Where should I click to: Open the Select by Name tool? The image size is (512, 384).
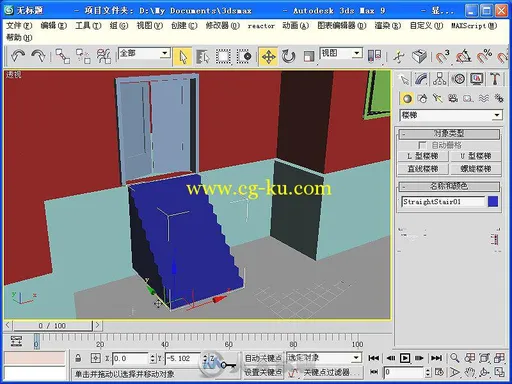point(203,56)
